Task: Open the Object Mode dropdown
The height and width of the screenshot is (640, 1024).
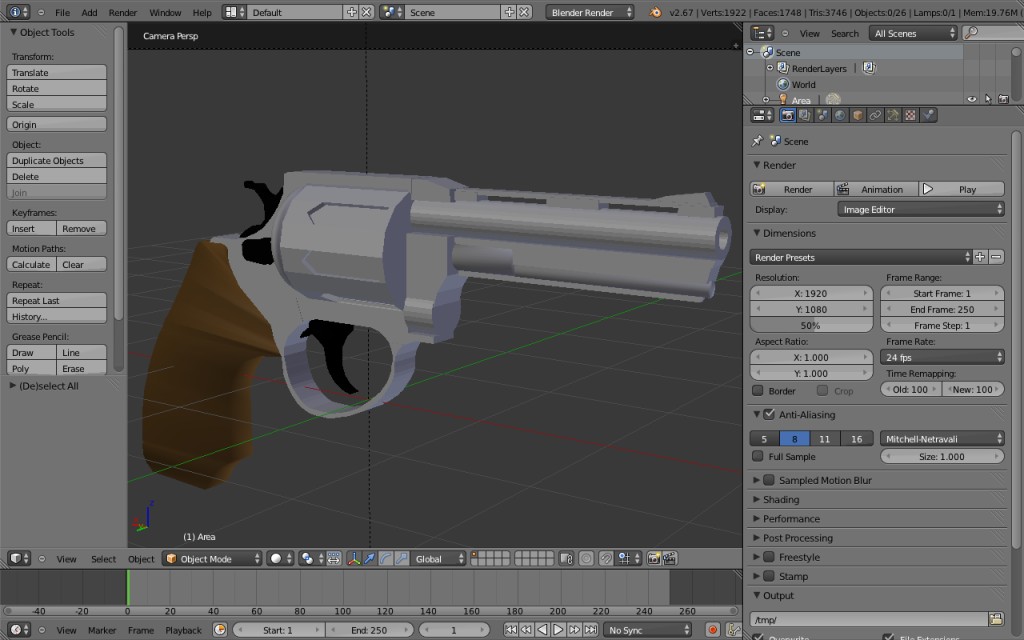Action: 210,559
